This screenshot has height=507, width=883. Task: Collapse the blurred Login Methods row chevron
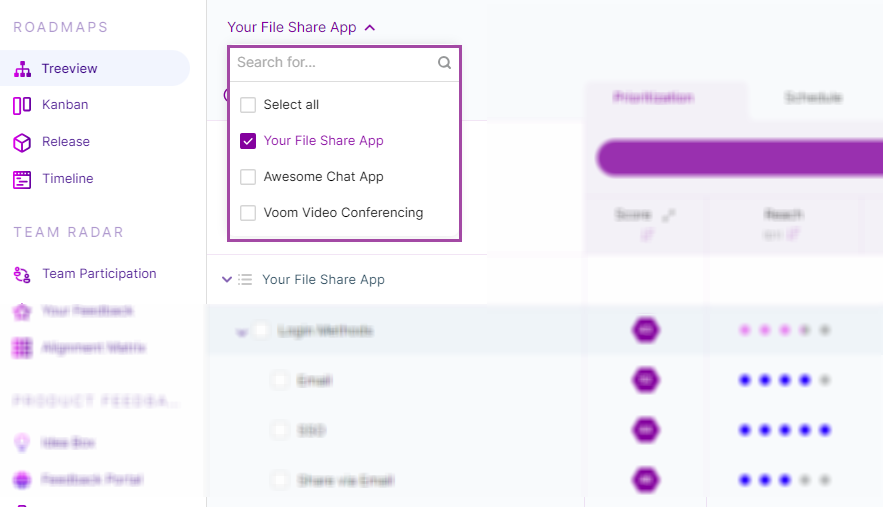coord(242,332)
